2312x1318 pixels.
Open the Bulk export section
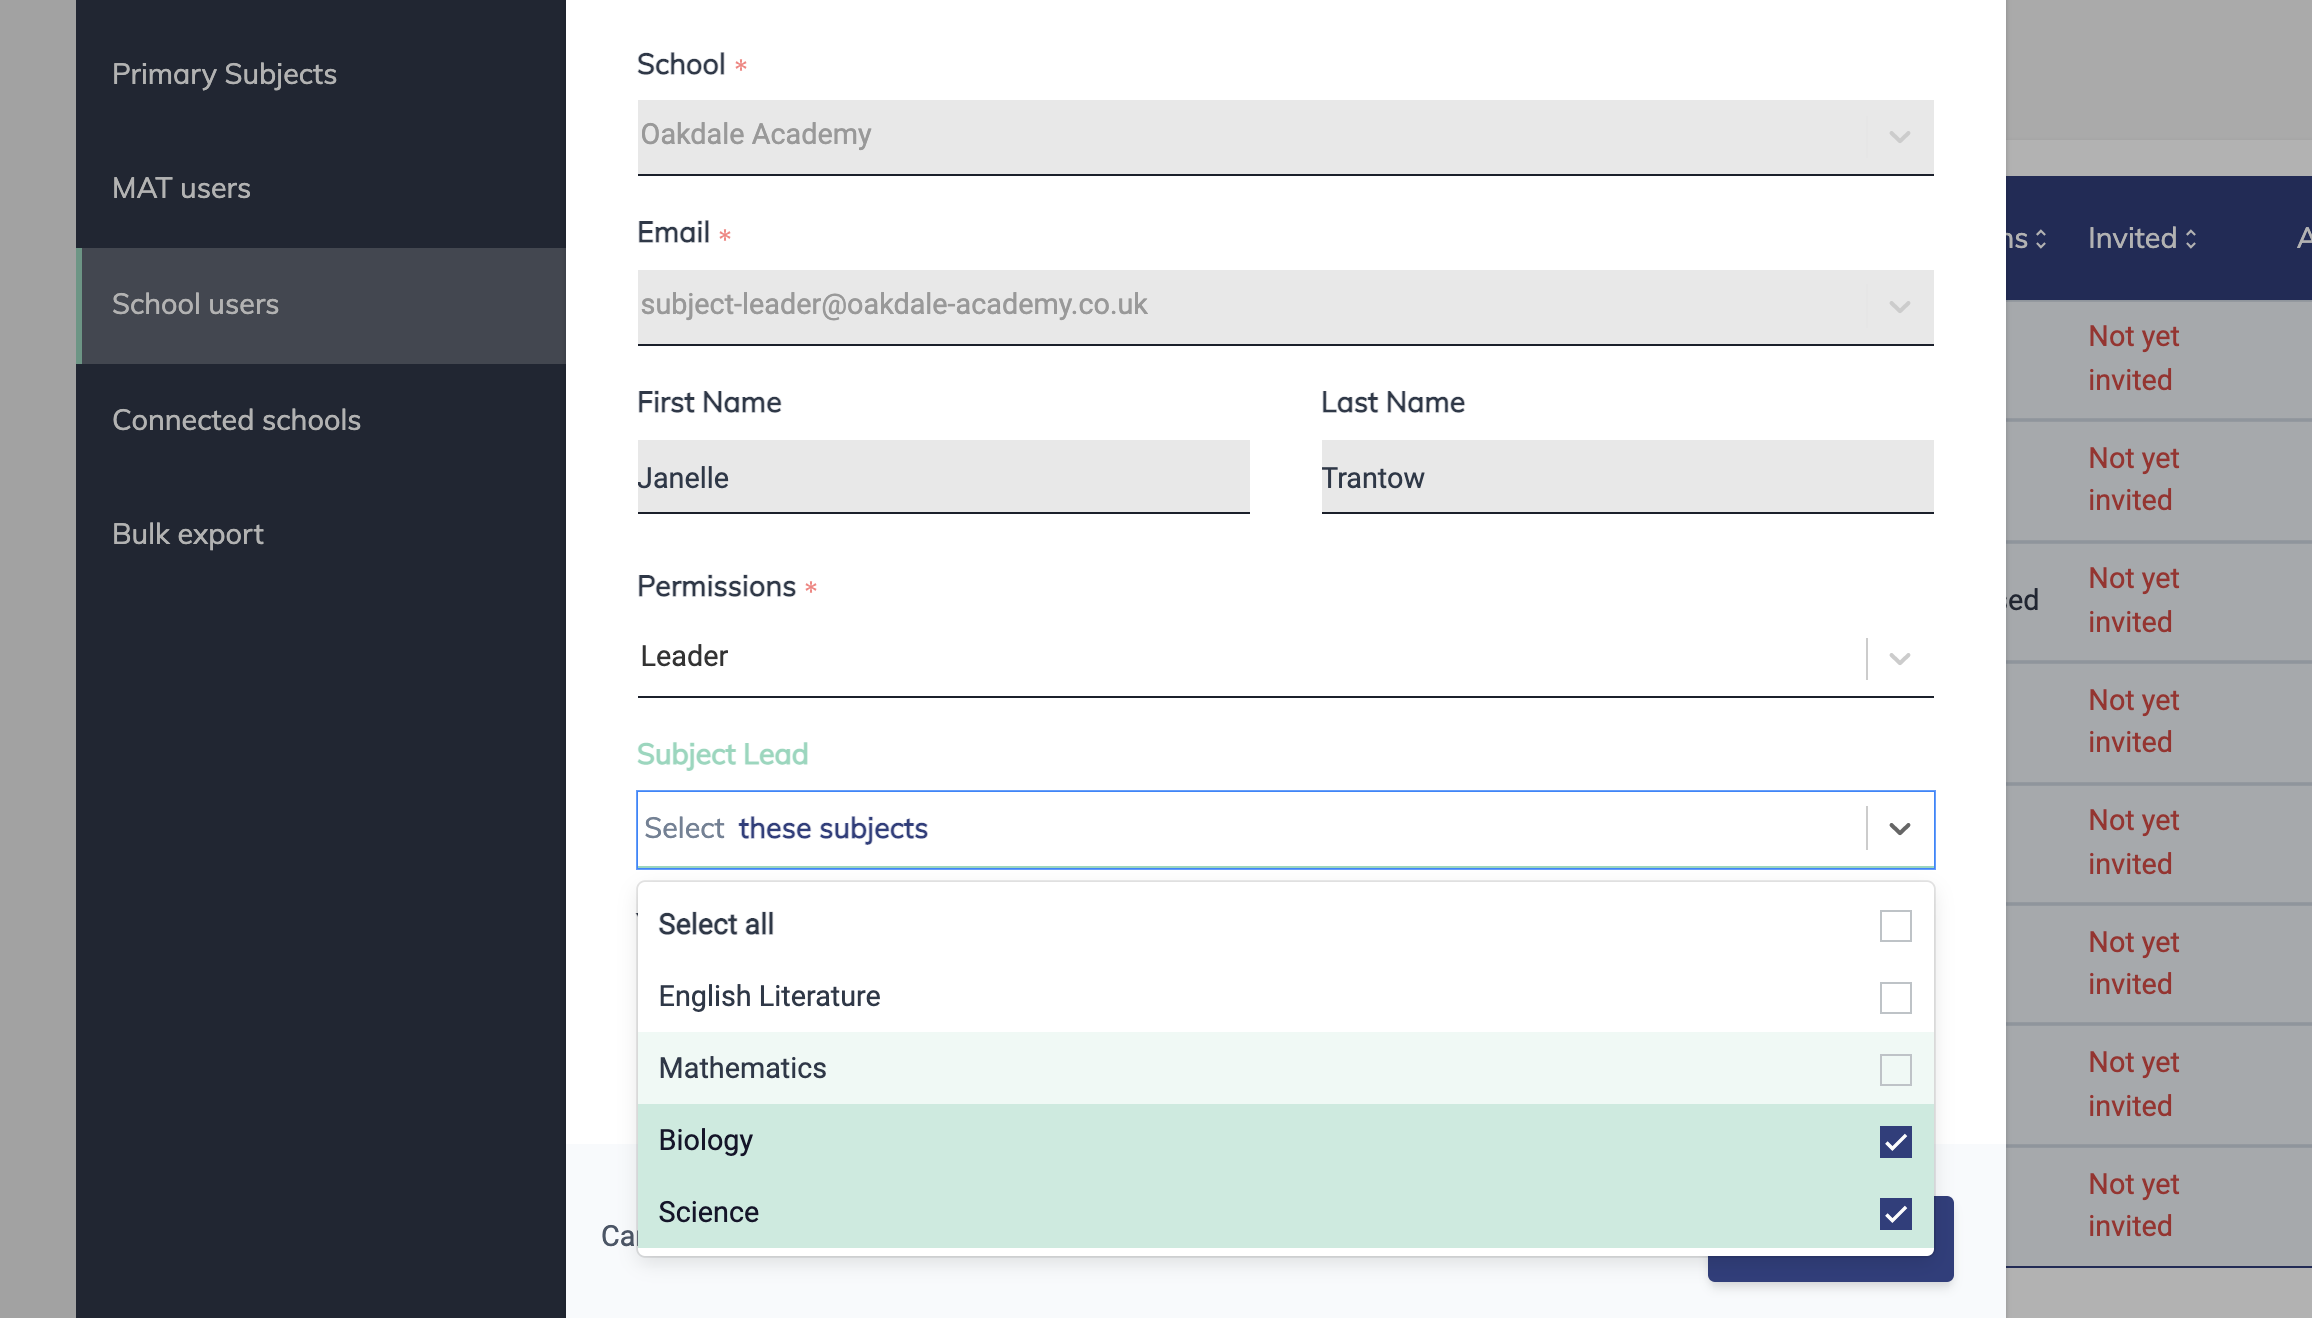click(186, 534)
